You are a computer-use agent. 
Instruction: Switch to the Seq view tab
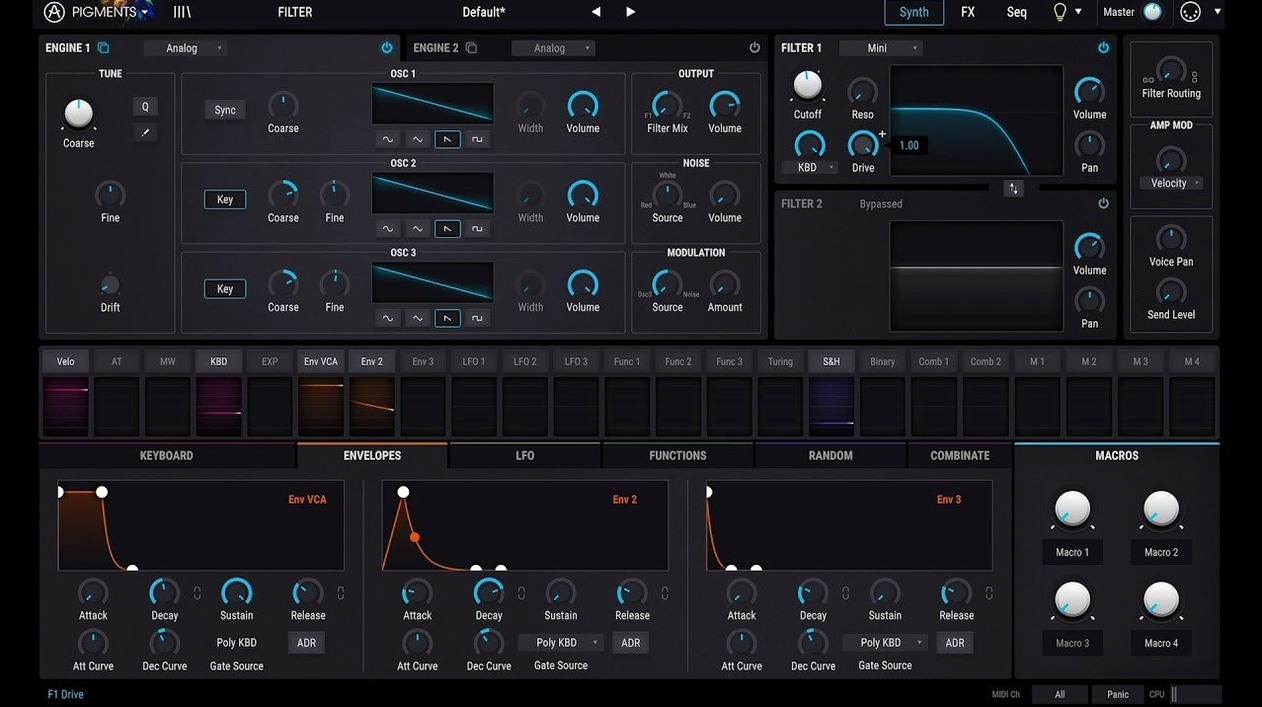tap(1016, 12)
